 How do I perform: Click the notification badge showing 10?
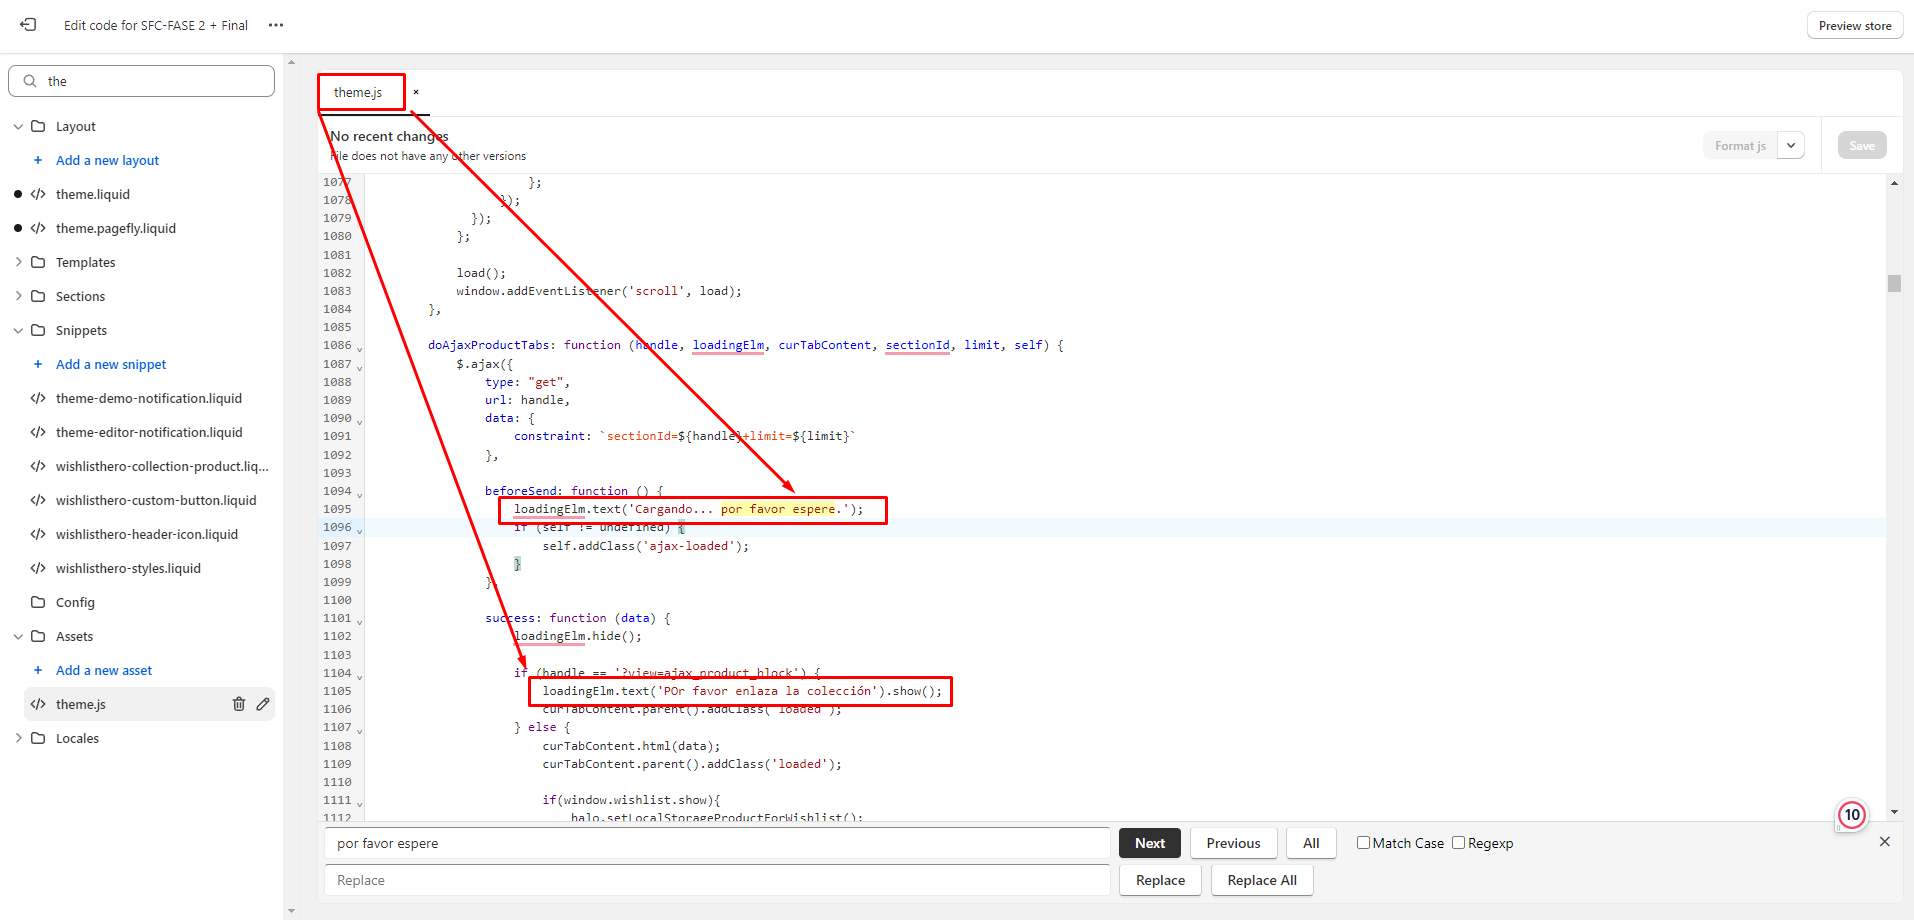pos(1852,815)
